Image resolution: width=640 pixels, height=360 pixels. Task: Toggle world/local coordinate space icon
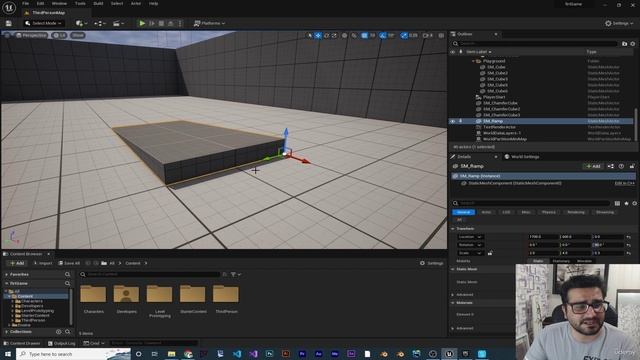(x=344, y=36)
